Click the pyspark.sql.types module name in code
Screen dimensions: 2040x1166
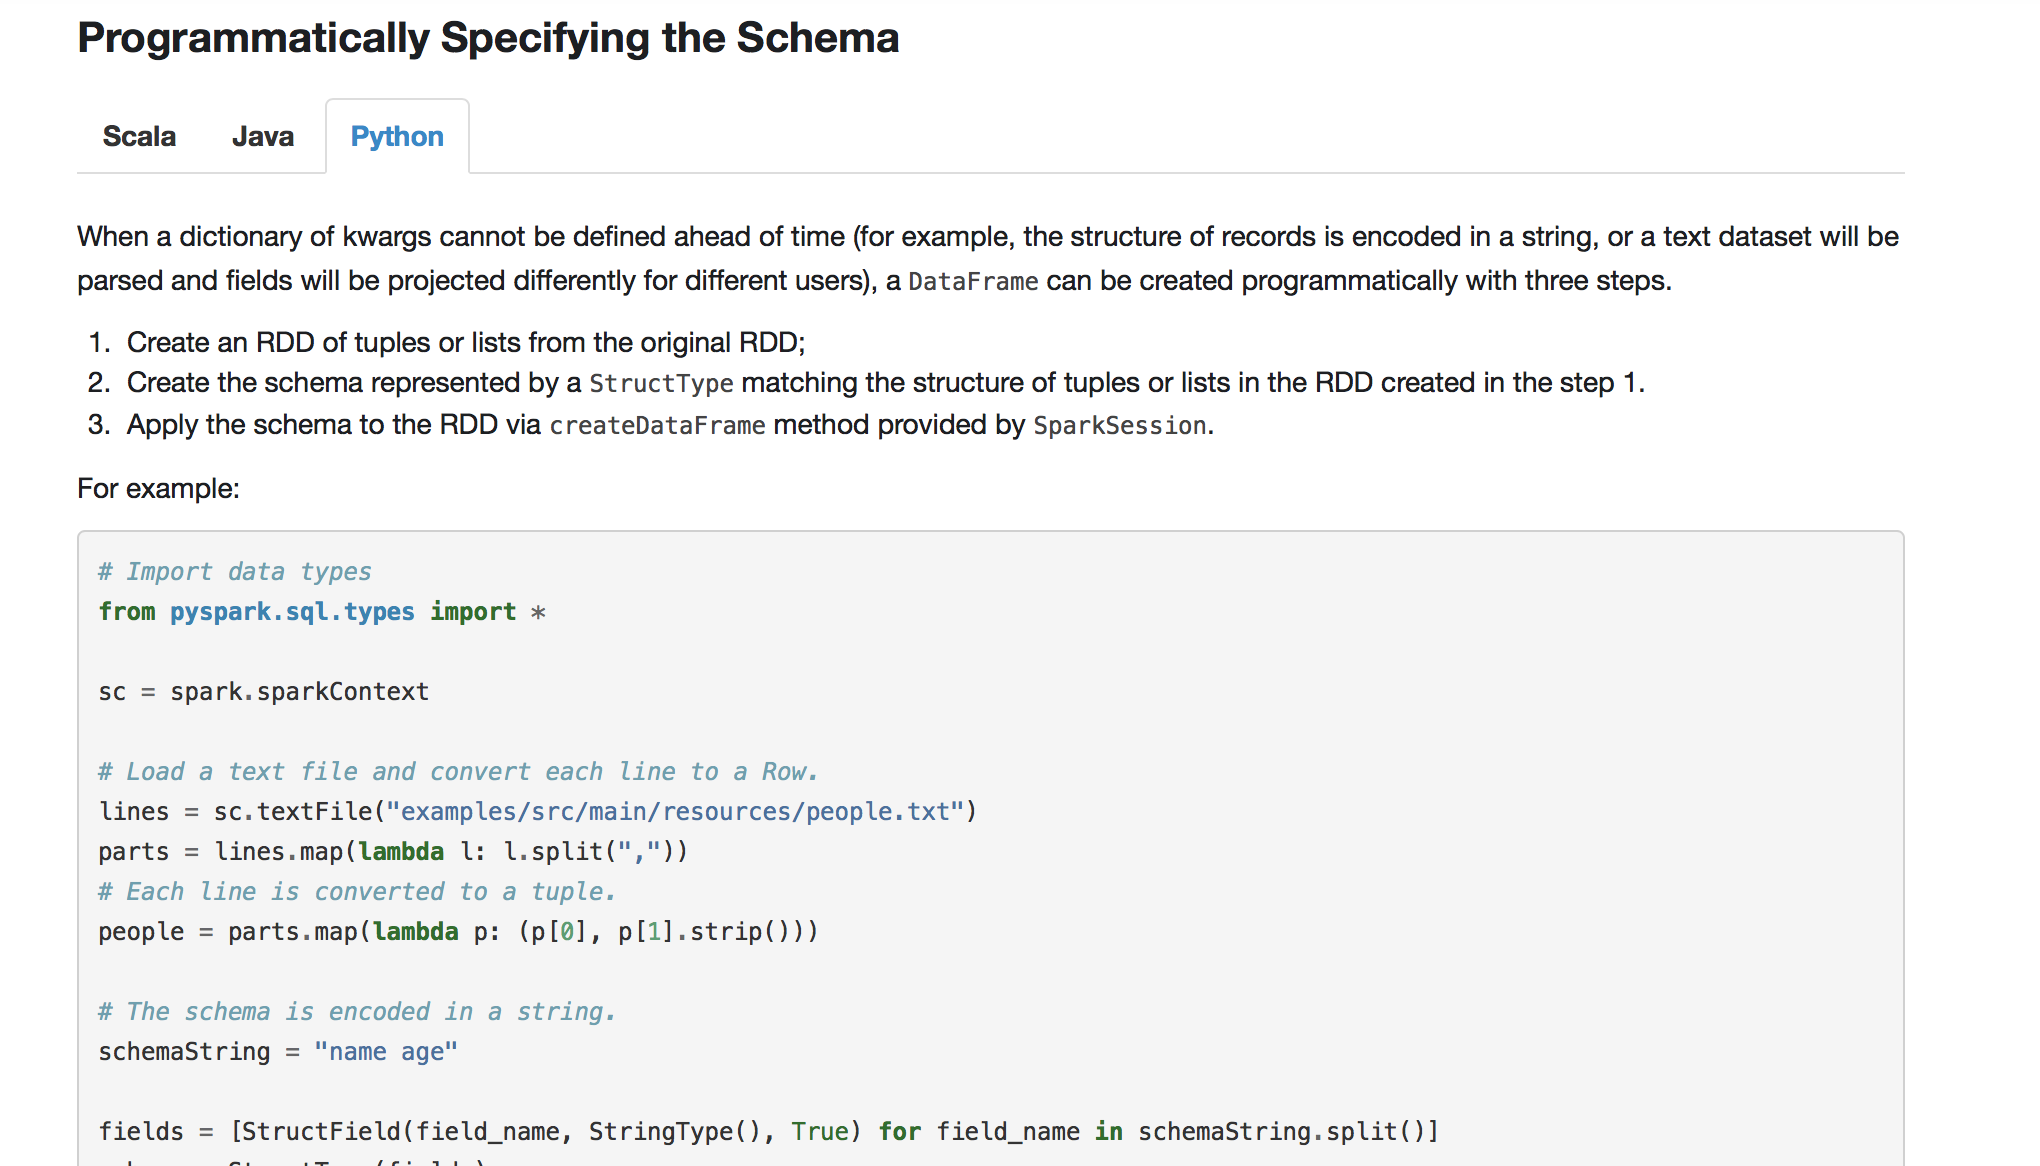click(x=292, y=612)
